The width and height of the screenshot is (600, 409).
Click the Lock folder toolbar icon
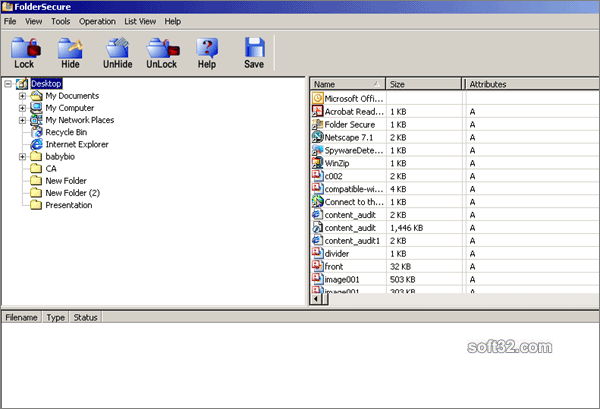tap(25, 48)
